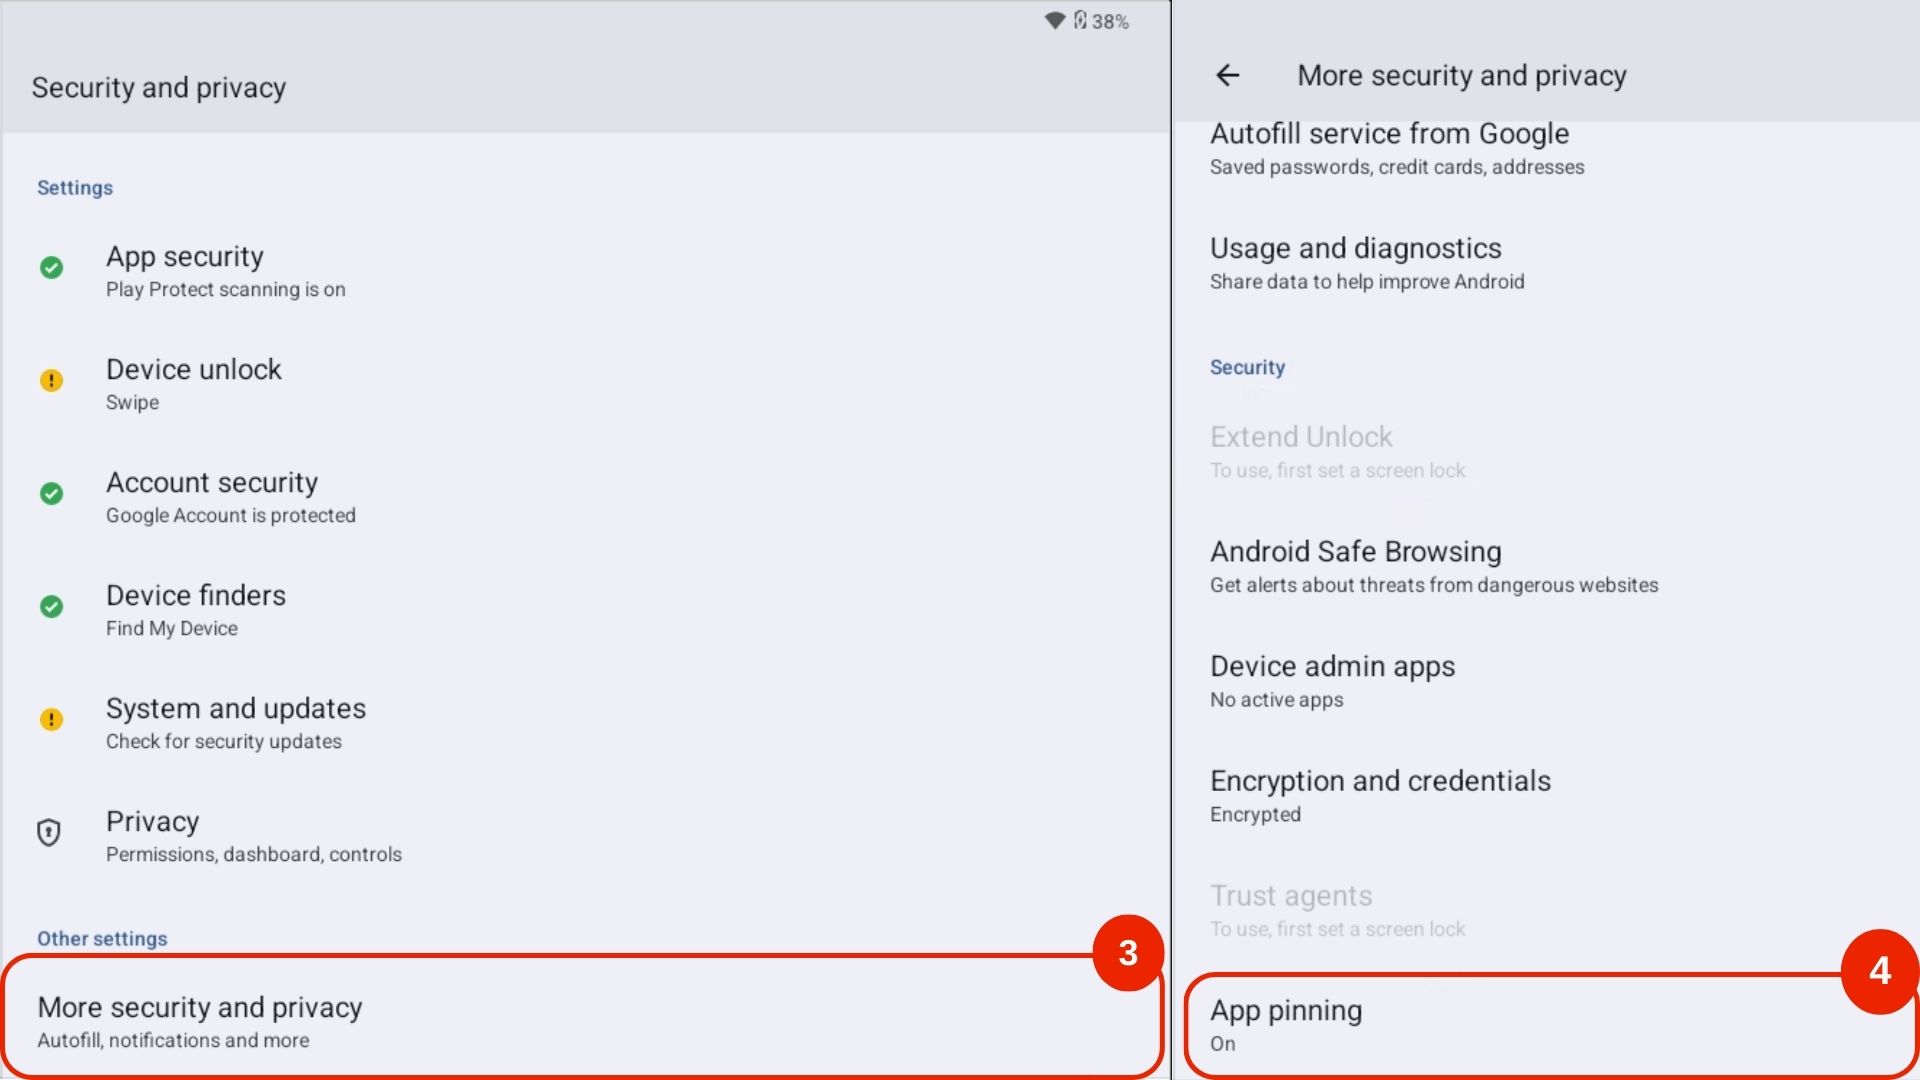Select Android Safe Browsing option

coord(1433,566)
